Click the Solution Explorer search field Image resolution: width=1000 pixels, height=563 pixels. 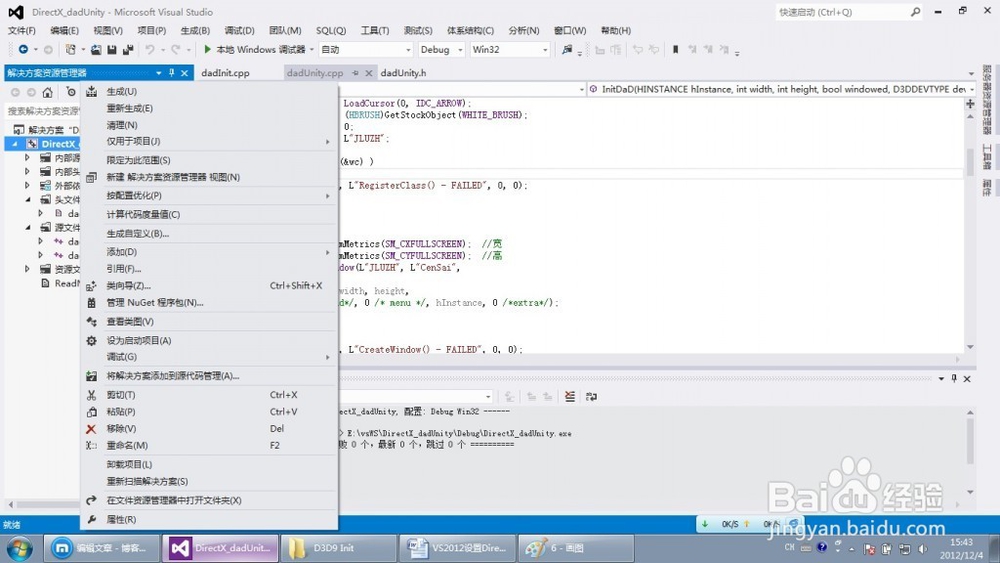coord(43,111)
